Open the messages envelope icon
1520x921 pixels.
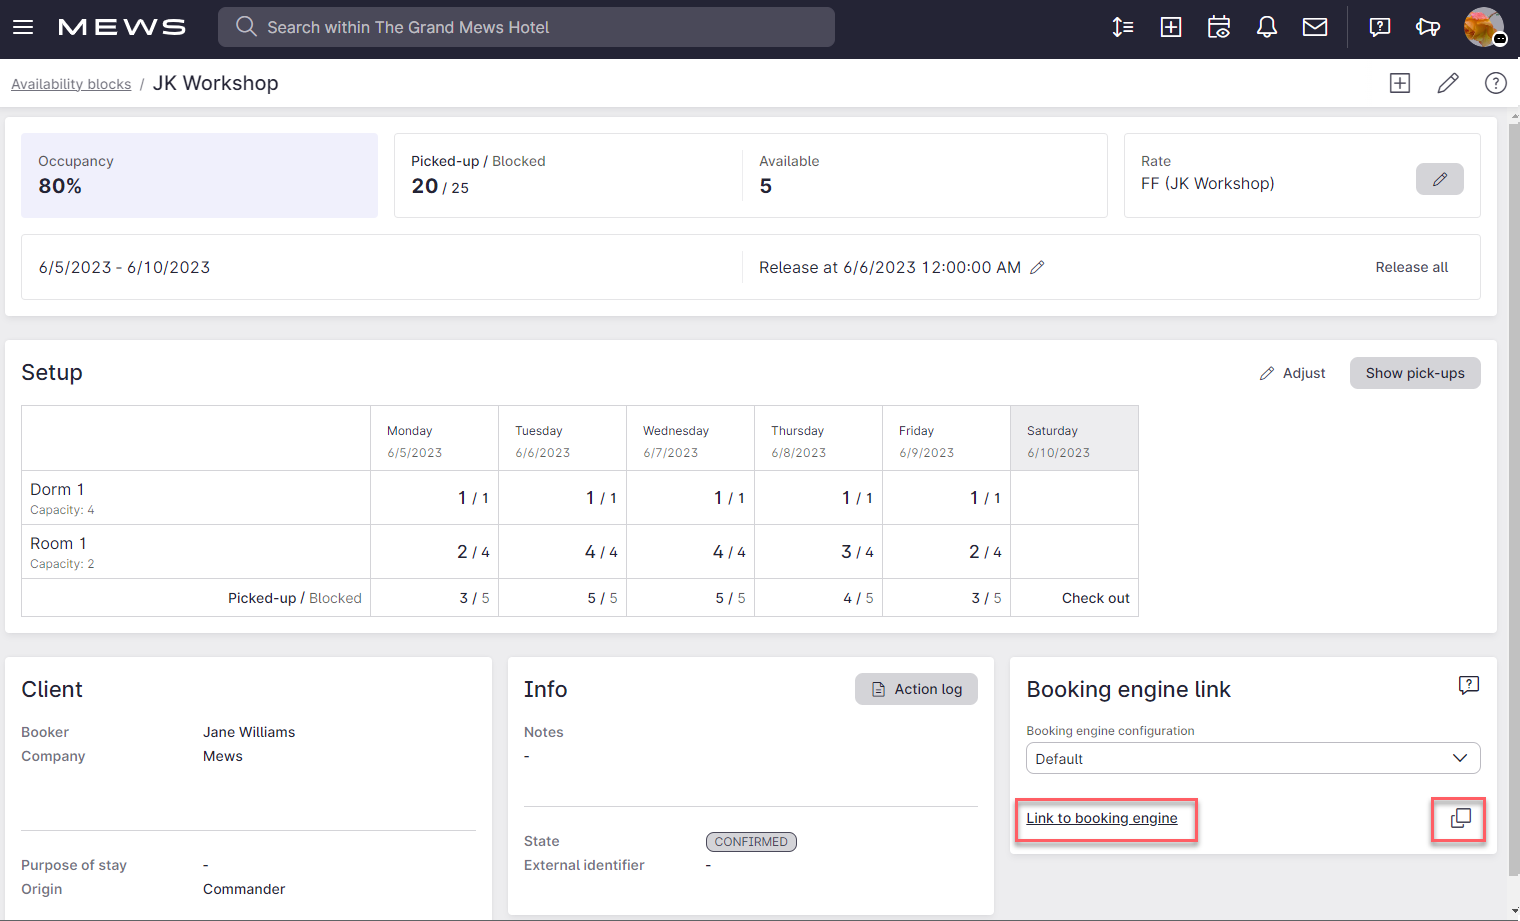coord(1315,27)
